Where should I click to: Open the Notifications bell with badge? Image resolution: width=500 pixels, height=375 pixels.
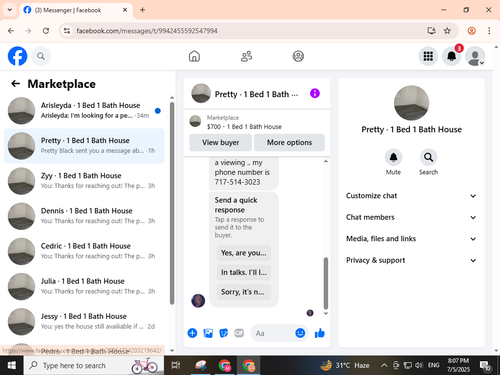tap(452, 56)
